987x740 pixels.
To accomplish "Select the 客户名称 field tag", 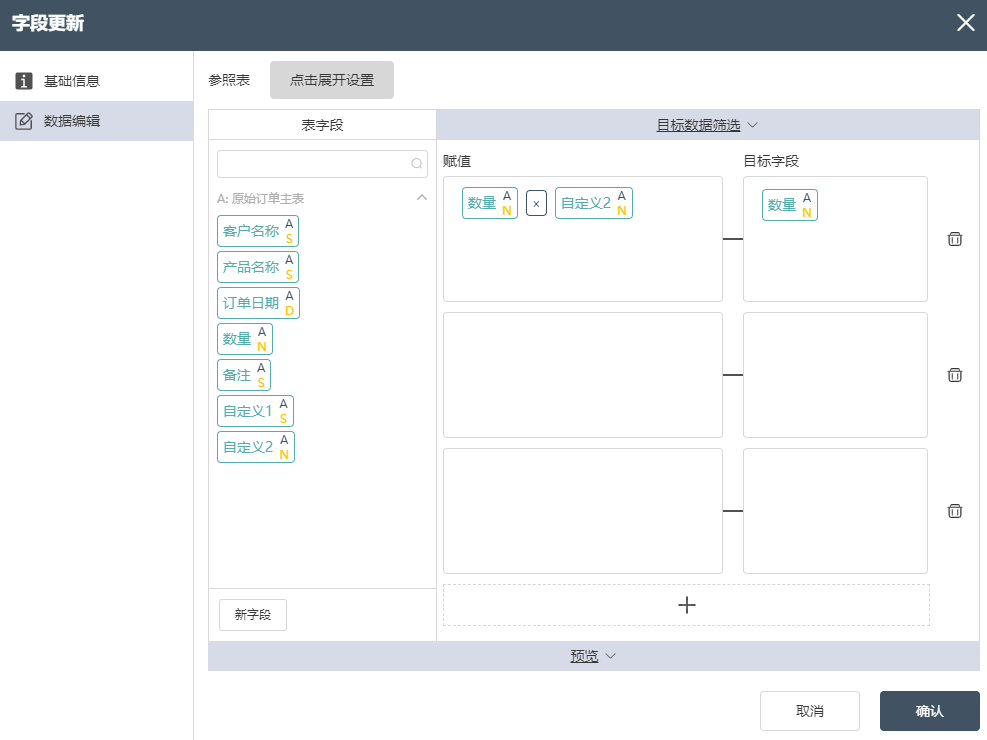I will tap(257, 231).
